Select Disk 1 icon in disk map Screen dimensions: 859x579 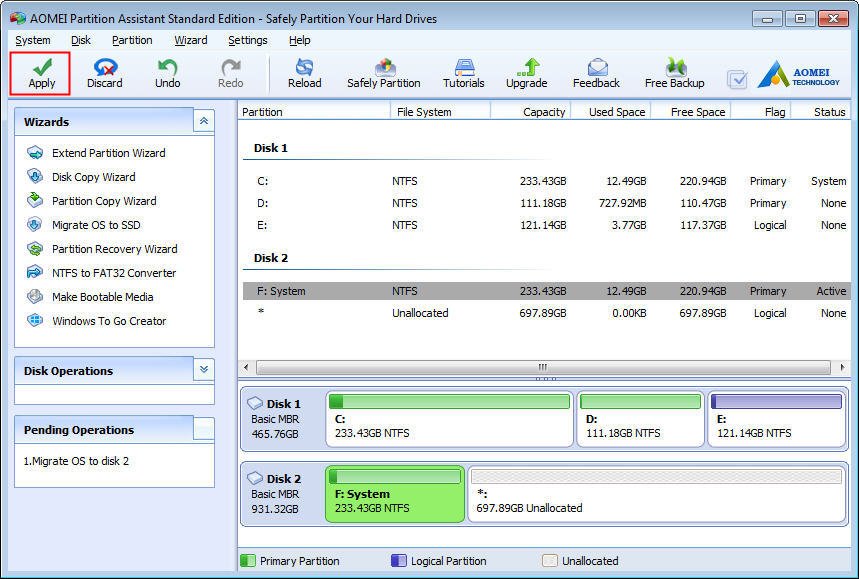tap(255, 404)
